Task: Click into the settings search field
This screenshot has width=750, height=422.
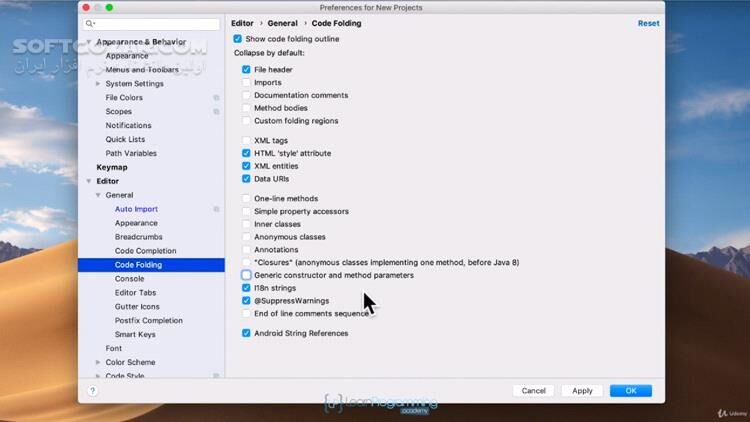Action: [x=155, y=23]
